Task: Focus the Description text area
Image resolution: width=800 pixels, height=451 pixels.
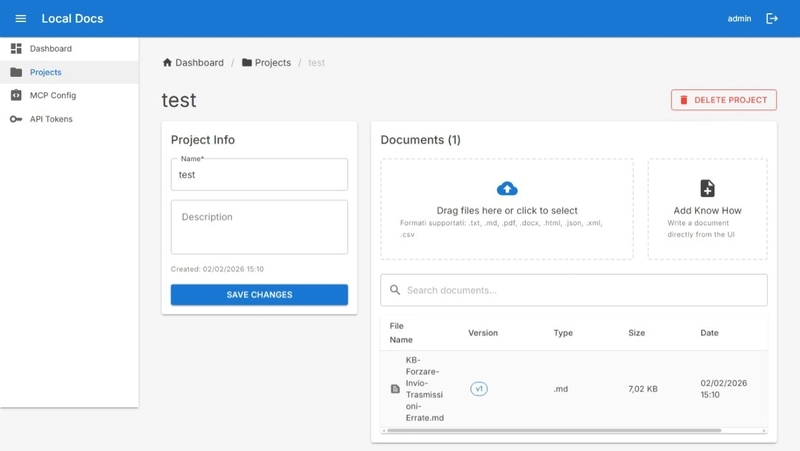Action: [259, 227]
